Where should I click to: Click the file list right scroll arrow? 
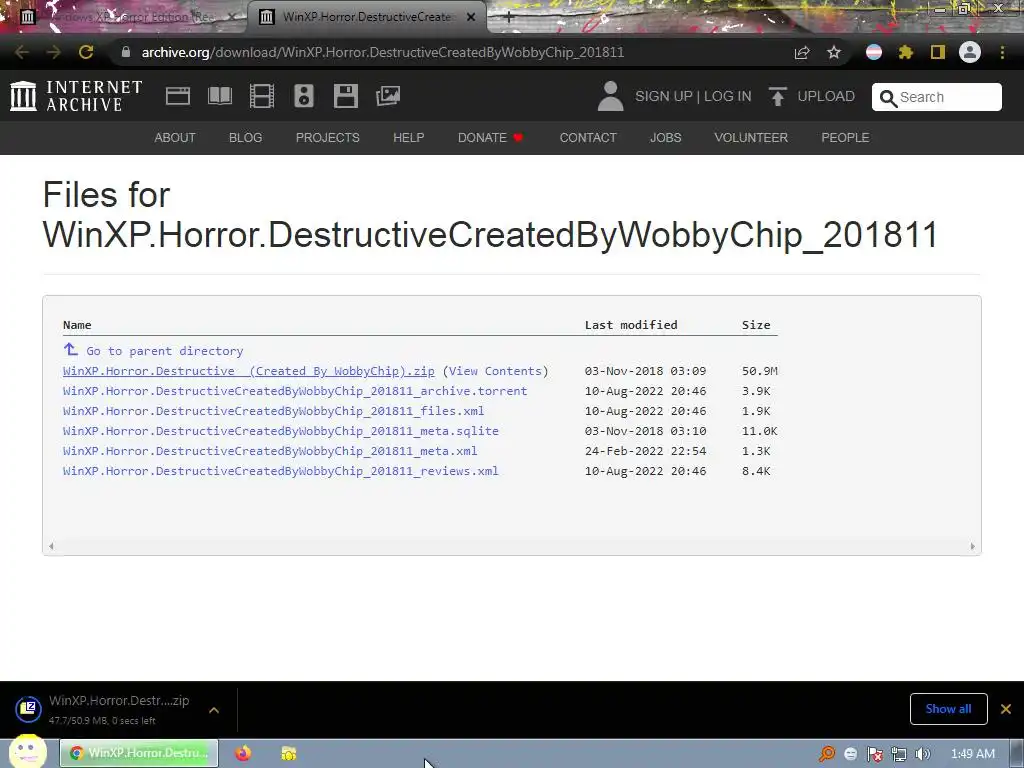[972, 546]
